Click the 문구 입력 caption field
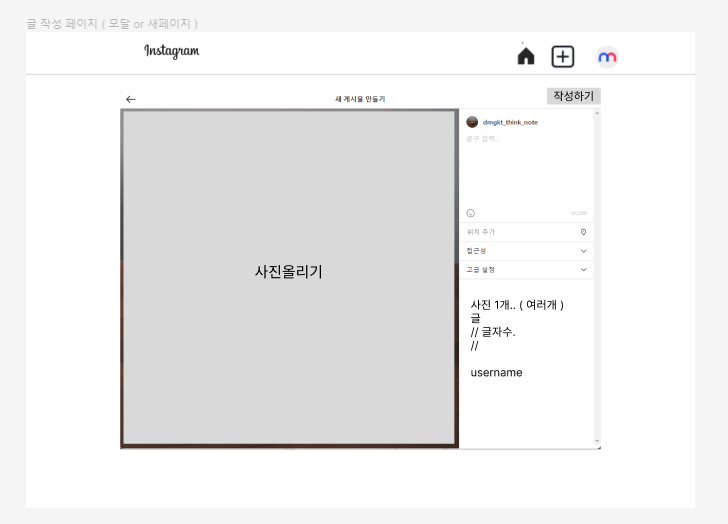728x524 pixels. [526, 169]
